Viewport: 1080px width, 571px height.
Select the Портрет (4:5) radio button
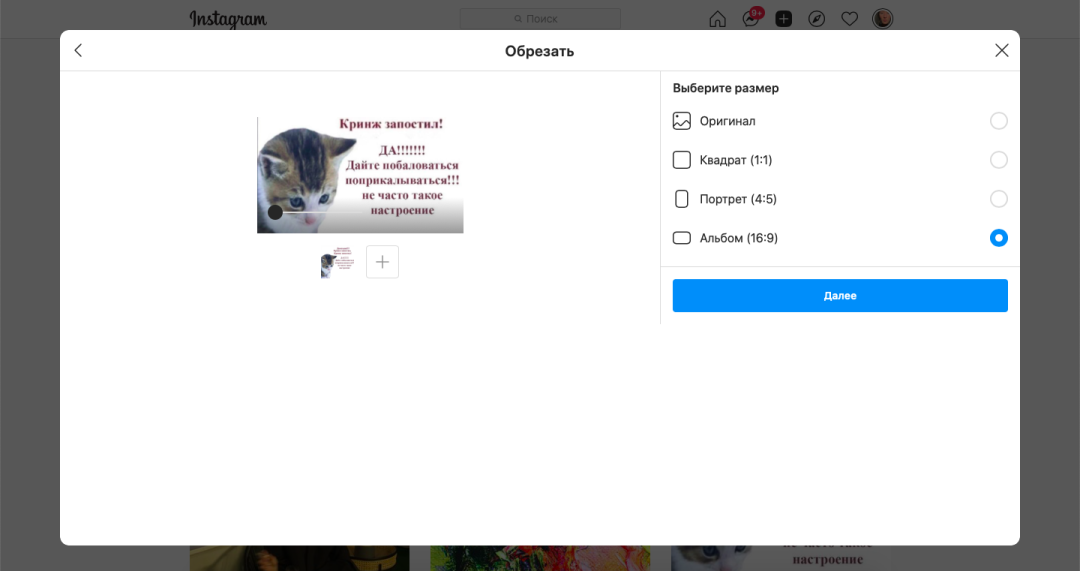click(x=998, y=199)
